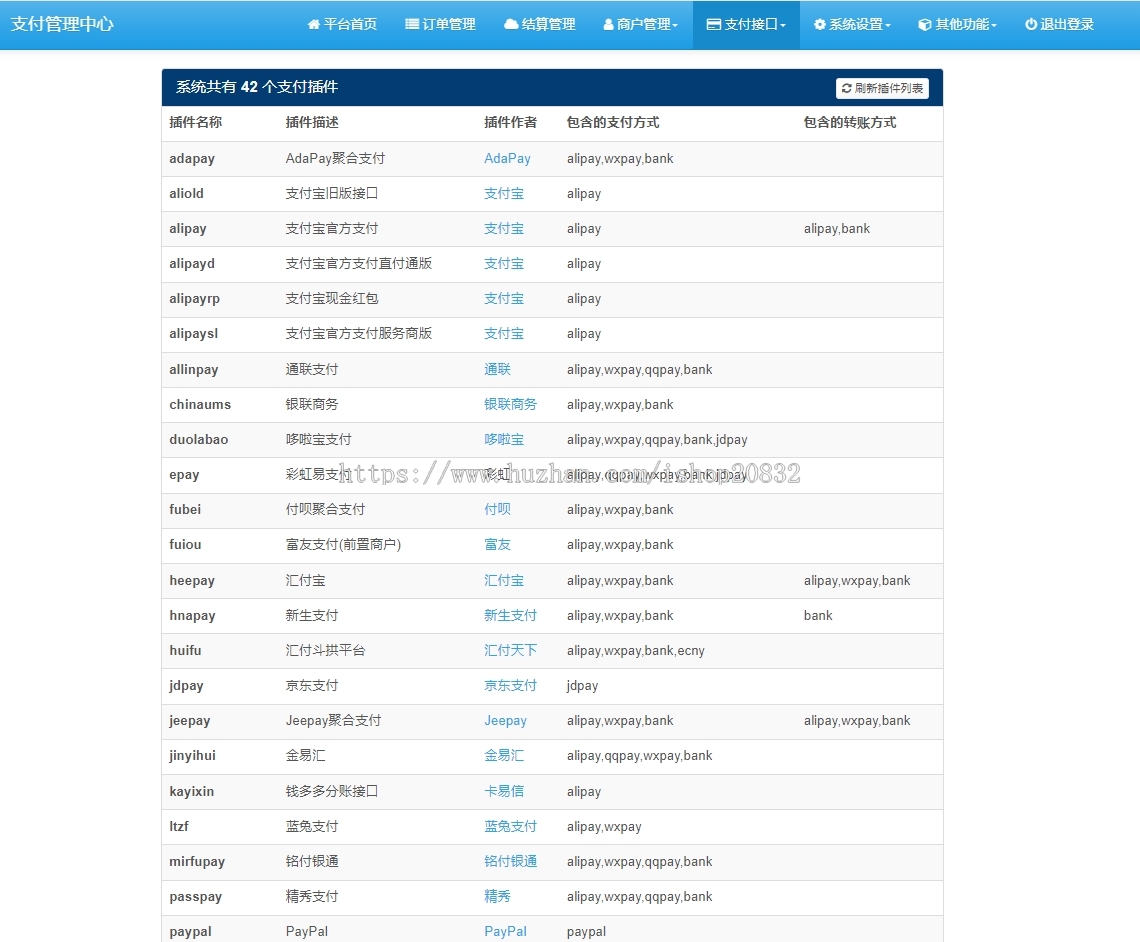Open the 哆啦宝 author link
The height and width of the screenshot is (942, 1140).
504,440
